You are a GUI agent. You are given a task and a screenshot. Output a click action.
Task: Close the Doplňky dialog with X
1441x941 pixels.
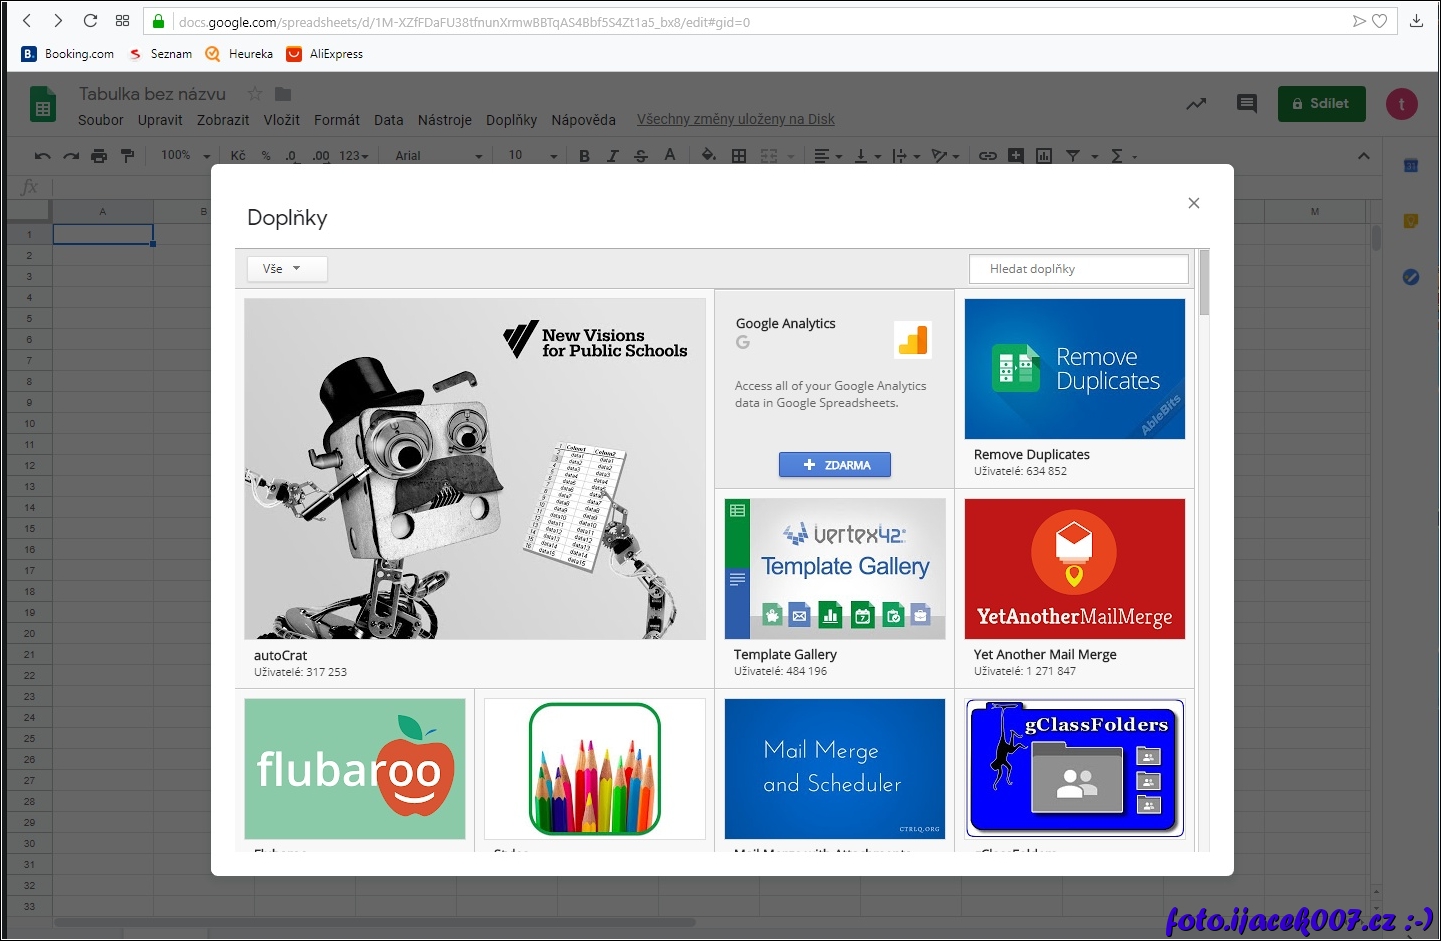(x=1193, y=203)
